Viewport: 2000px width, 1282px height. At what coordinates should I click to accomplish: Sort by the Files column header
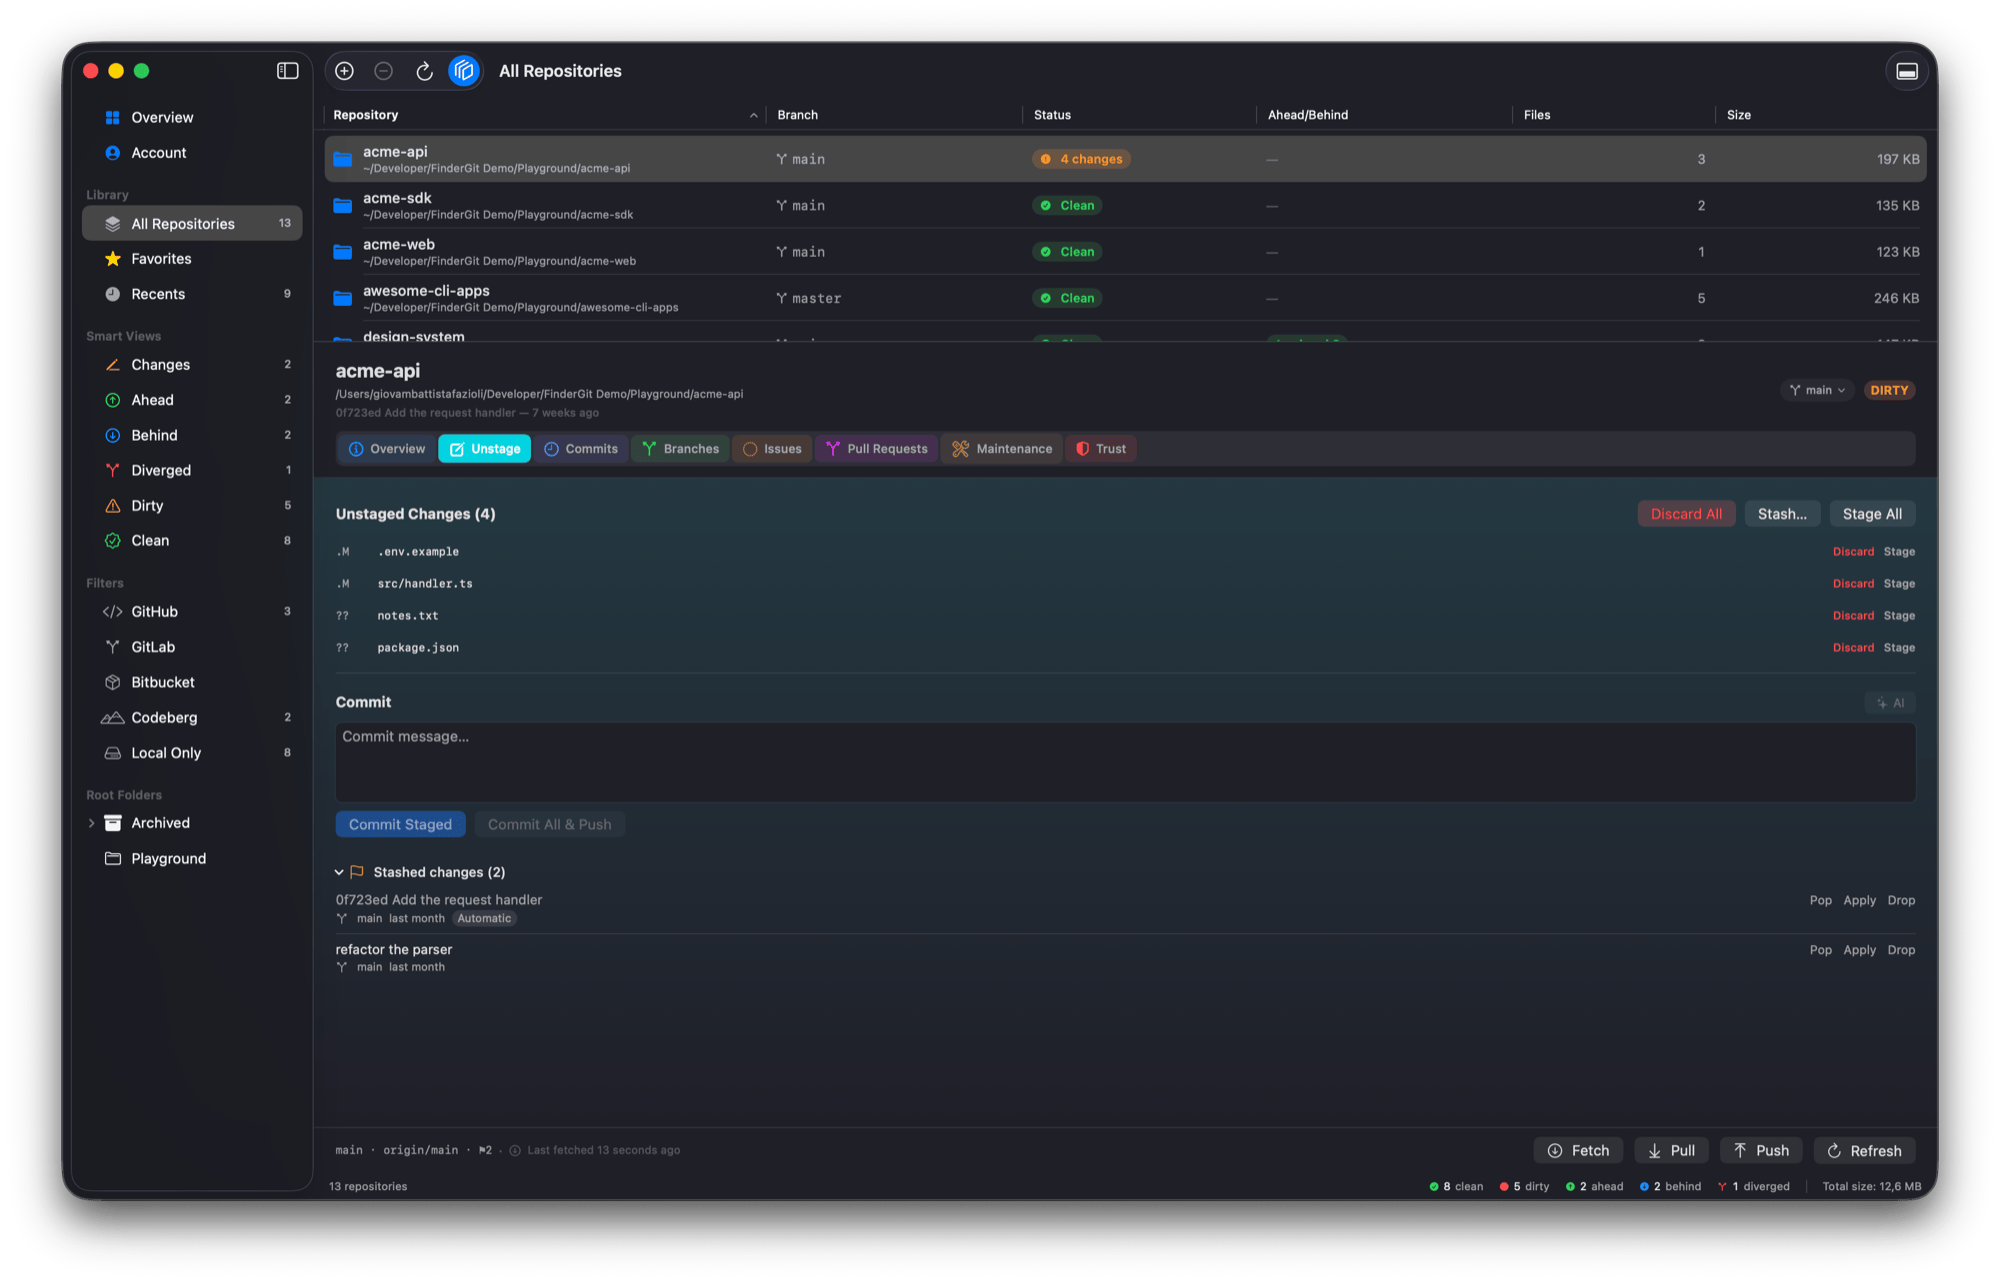click(1613, 115)
